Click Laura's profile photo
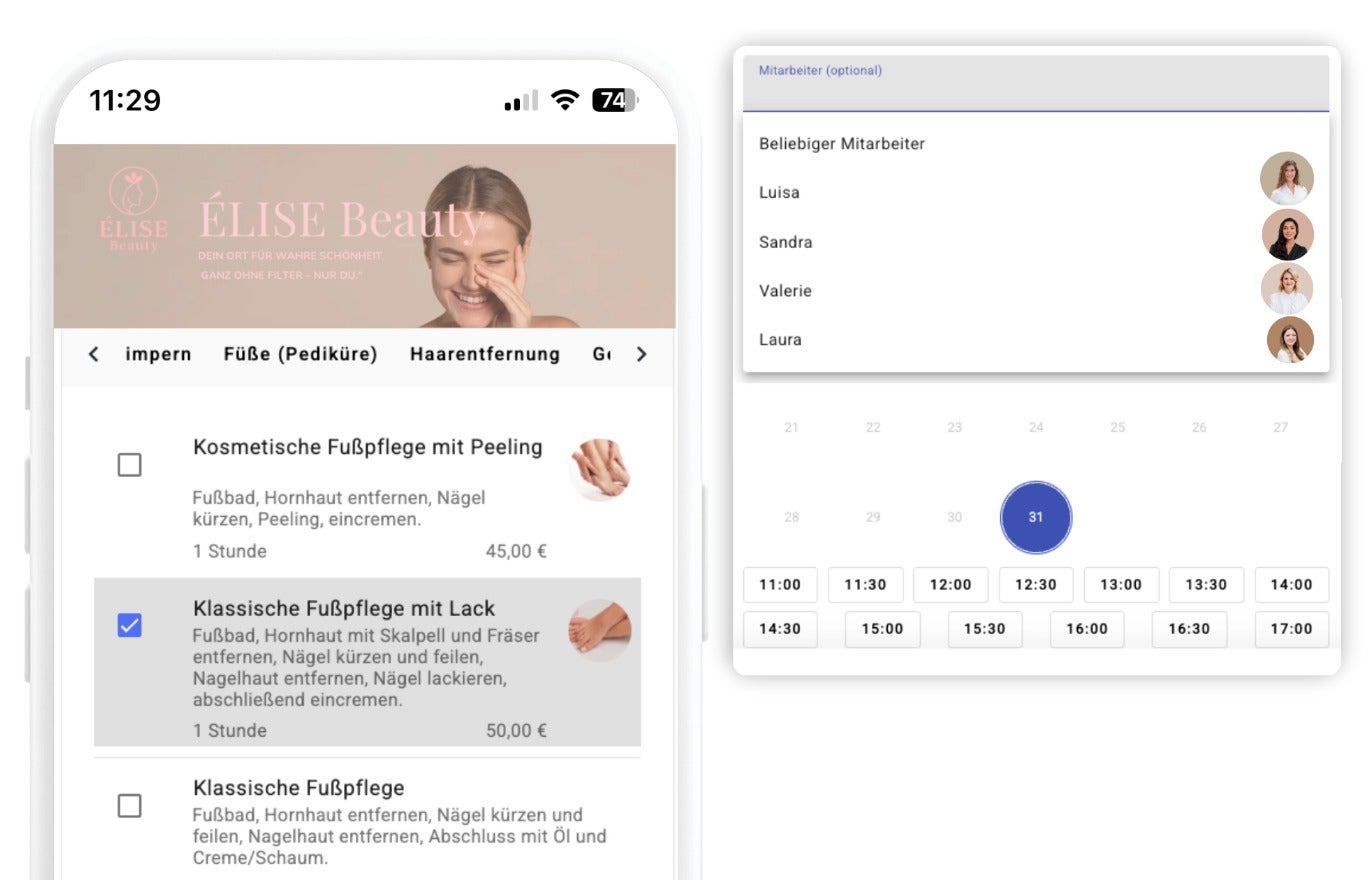Screen dimensions: 1372x880 click(x=1290, y=340)
